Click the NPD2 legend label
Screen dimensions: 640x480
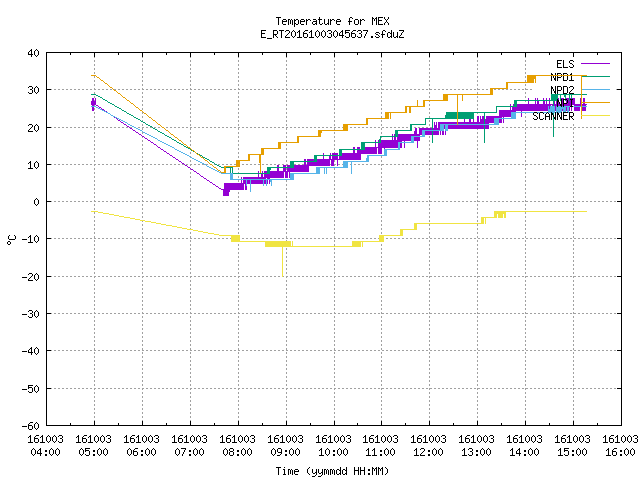pyautogui.click(x=562, y=90)
